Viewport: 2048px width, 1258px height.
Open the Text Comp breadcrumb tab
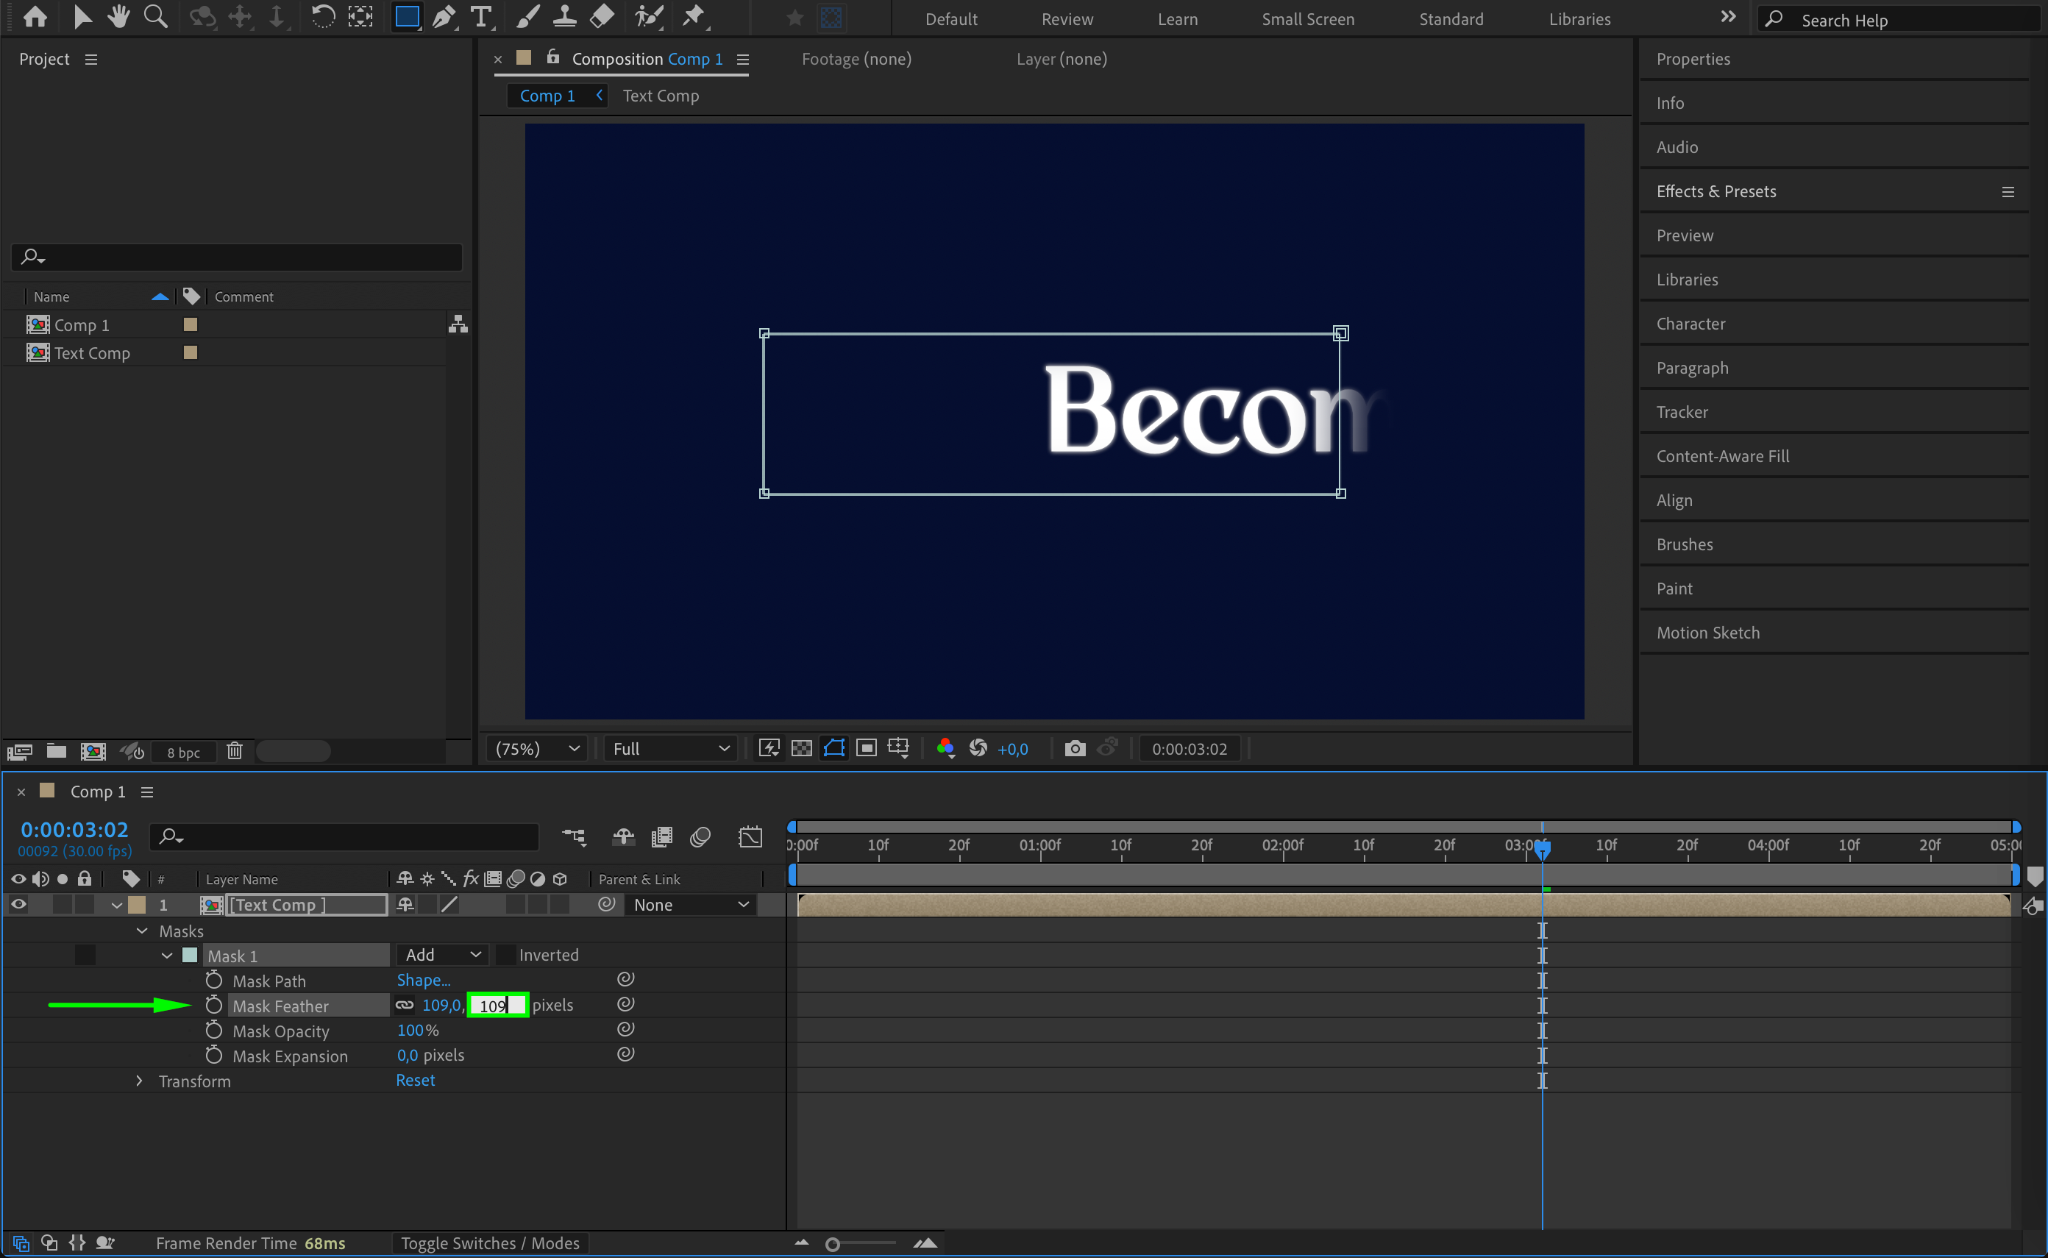660,96
